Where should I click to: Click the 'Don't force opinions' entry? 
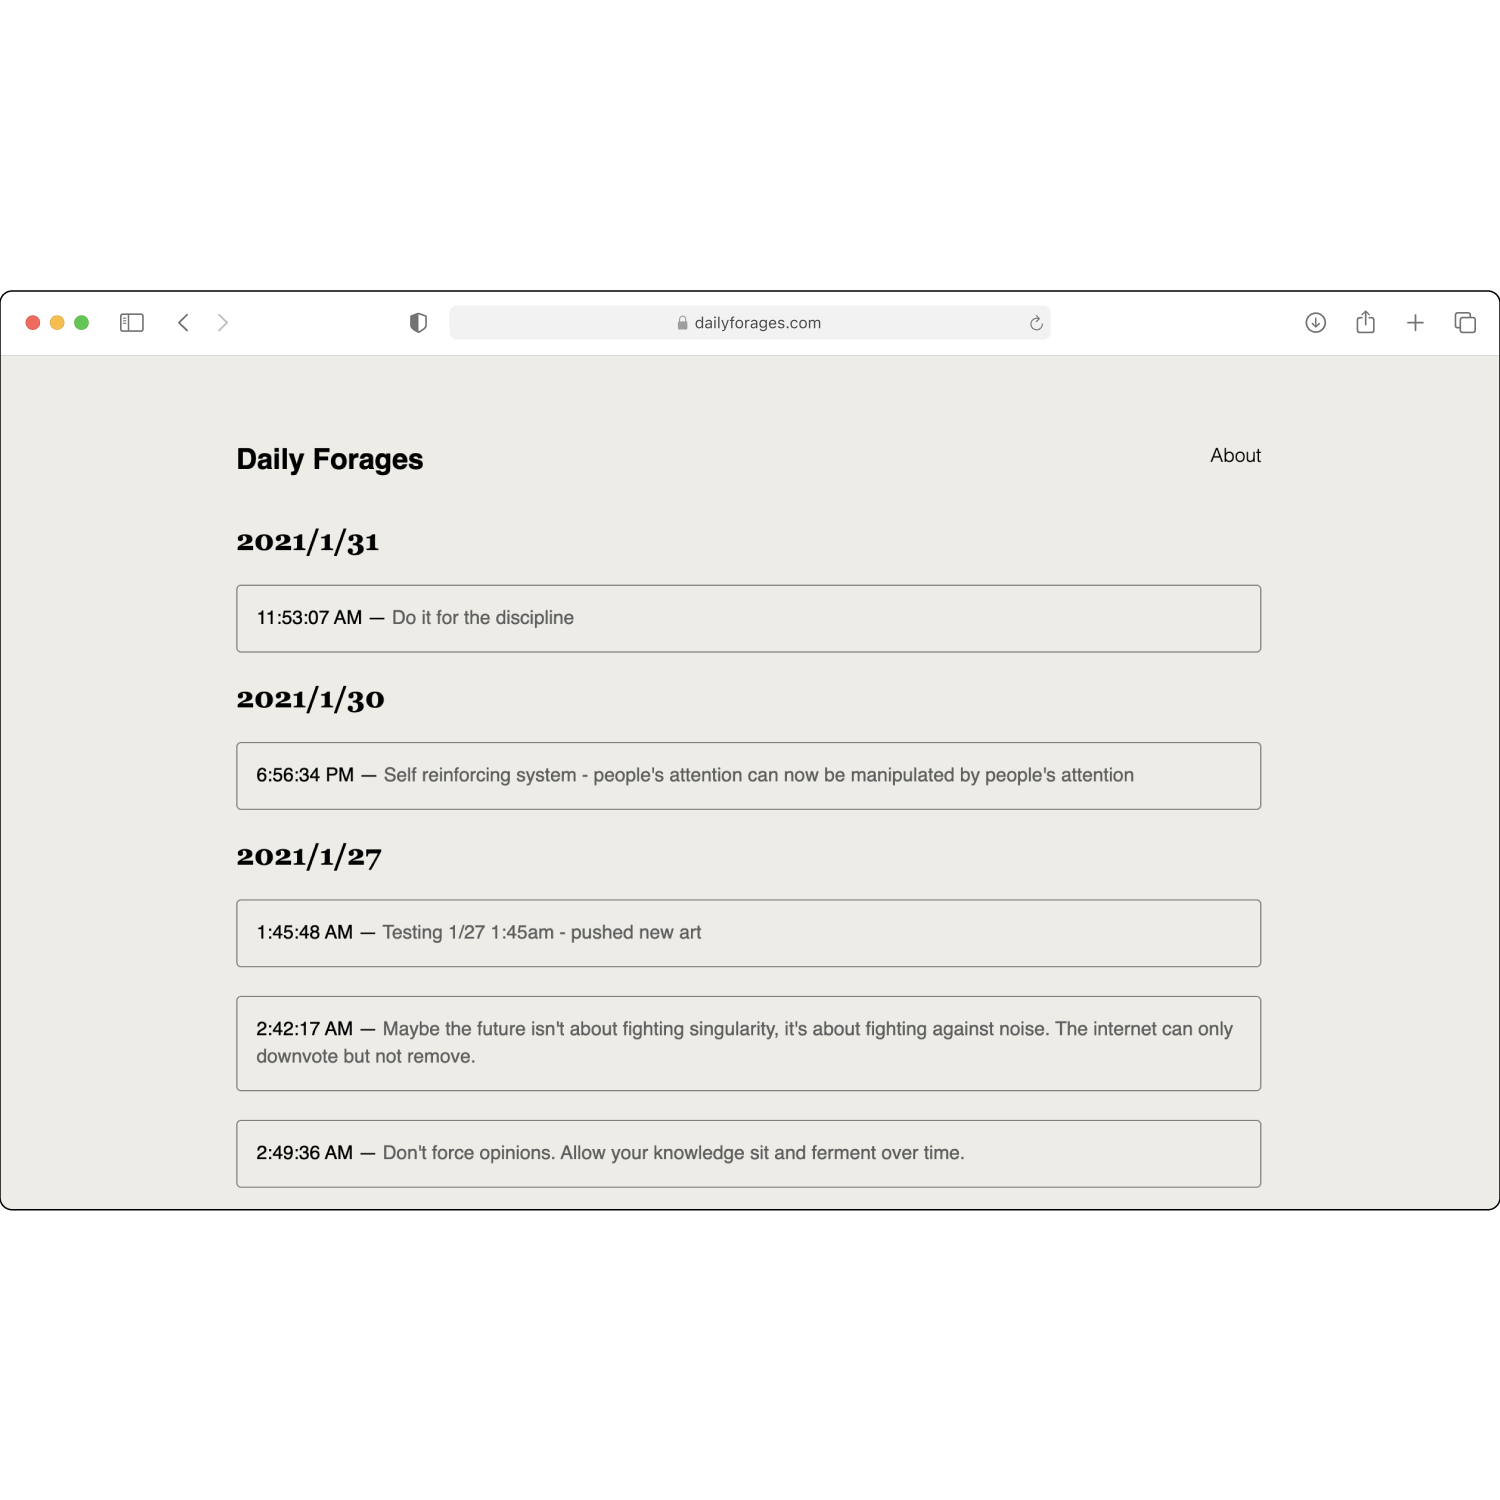coord(749,1154)
